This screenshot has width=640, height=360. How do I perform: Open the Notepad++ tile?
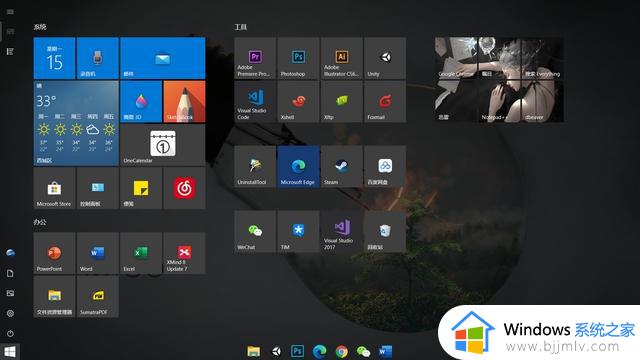(x=499, y=101)
